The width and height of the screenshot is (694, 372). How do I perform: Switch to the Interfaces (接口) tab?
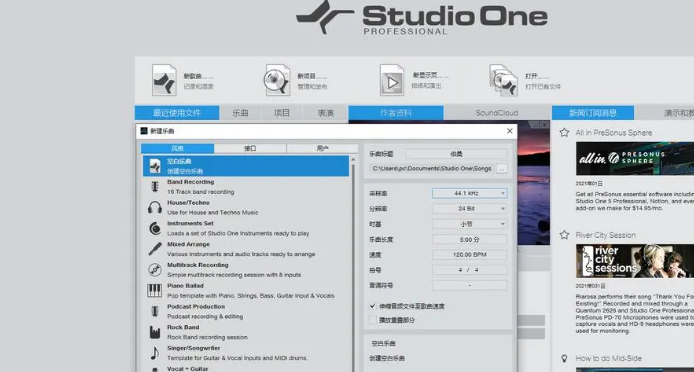[250, 148]
